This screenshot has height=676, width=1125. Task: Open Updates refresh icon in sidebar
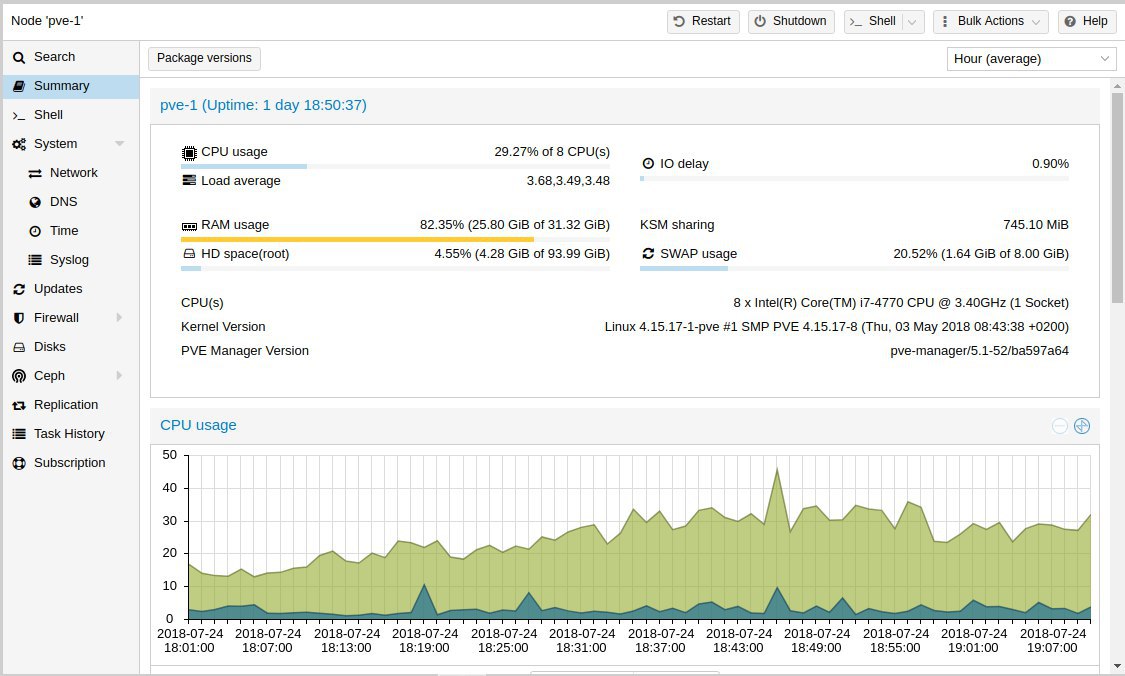click(19, 289)
